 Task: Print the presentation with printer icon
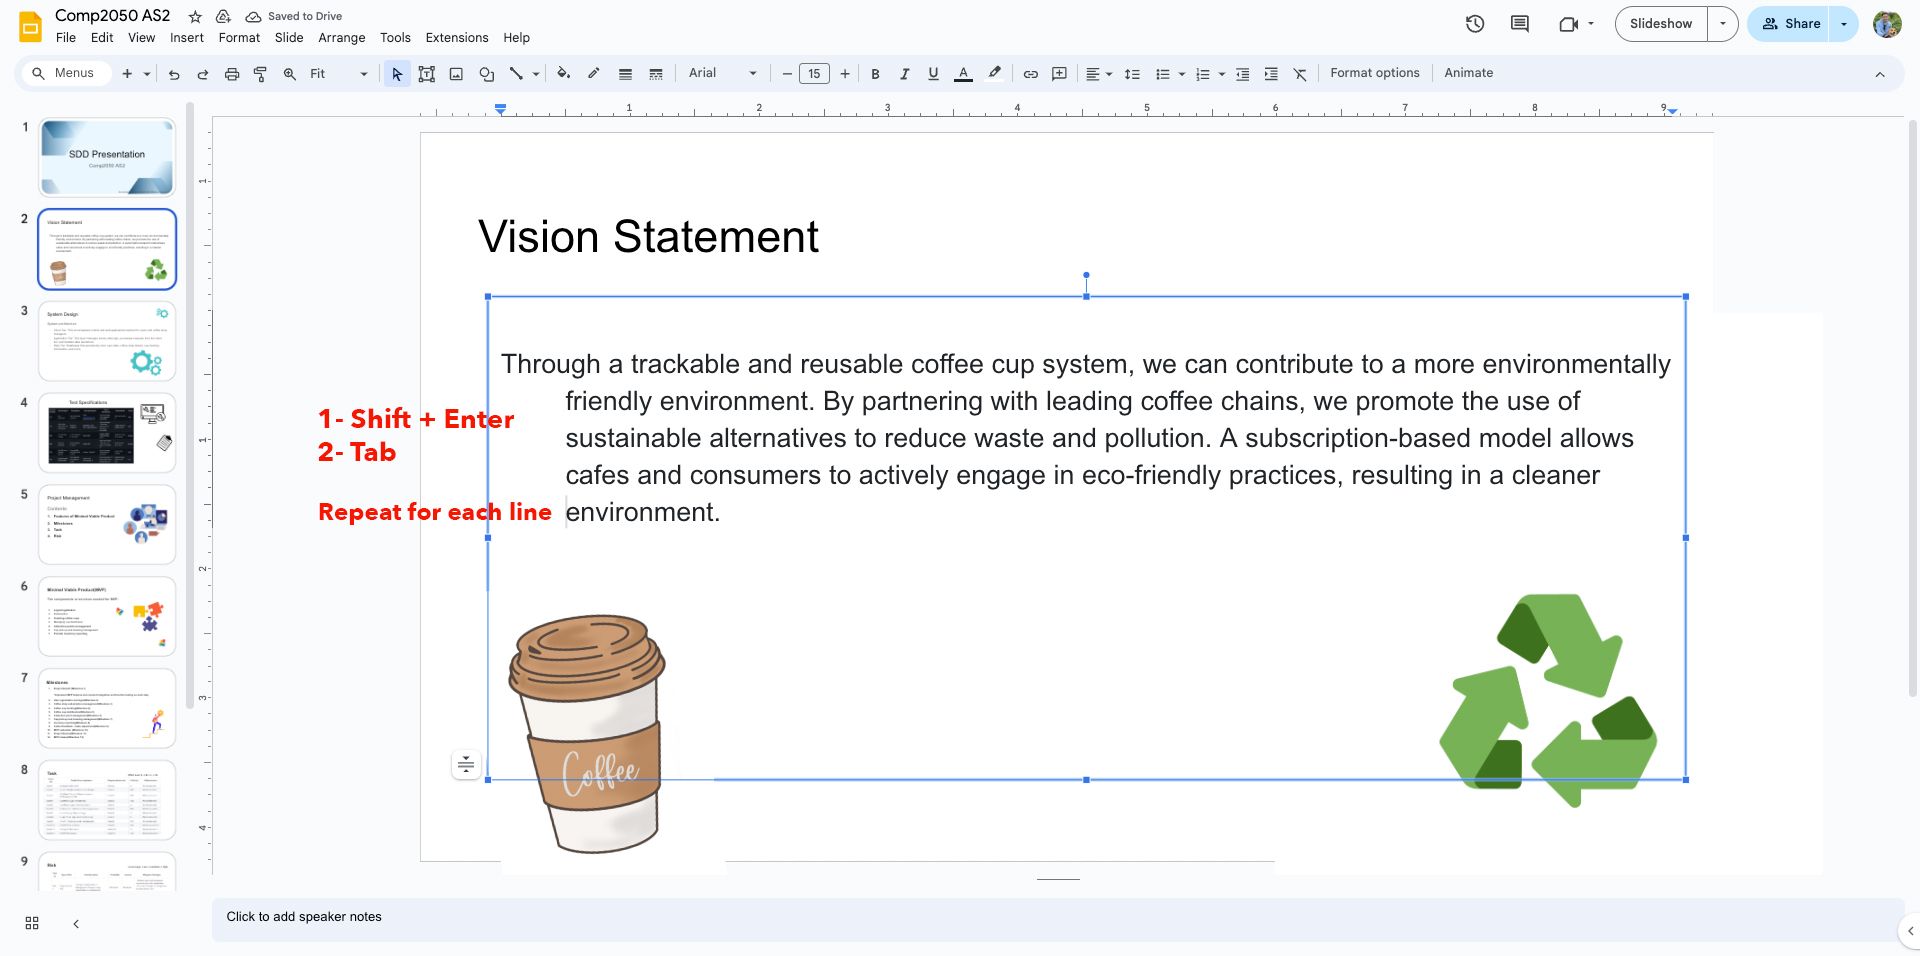[232, 74]
